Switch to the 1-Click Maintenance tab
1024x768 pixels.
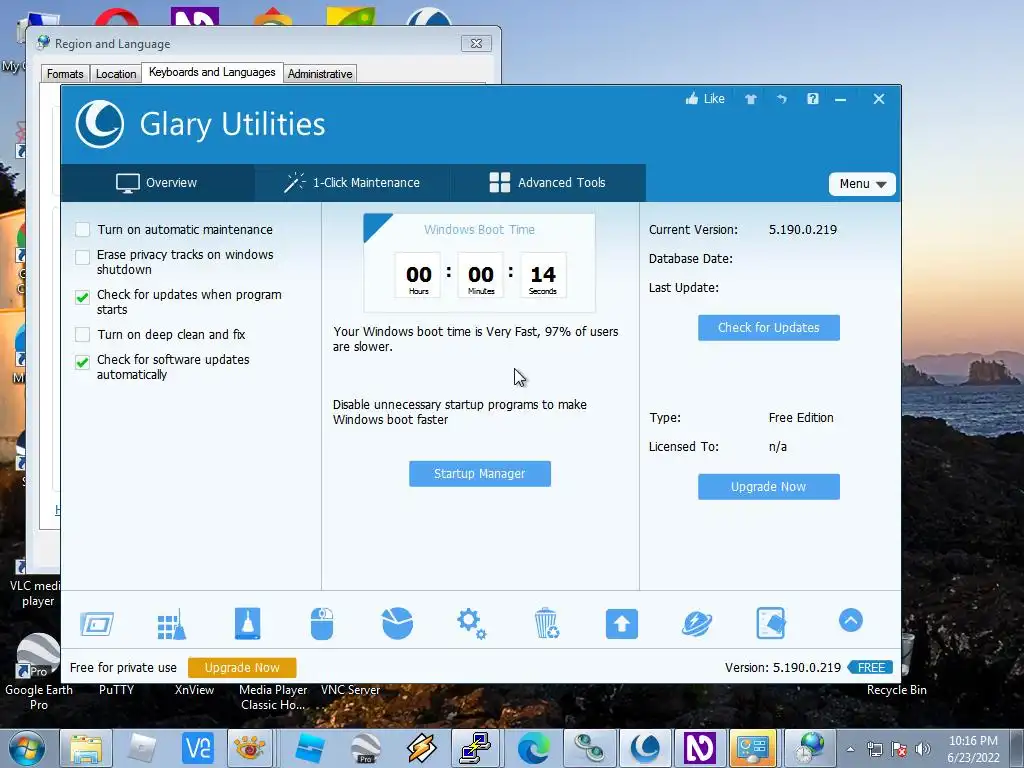353,183
